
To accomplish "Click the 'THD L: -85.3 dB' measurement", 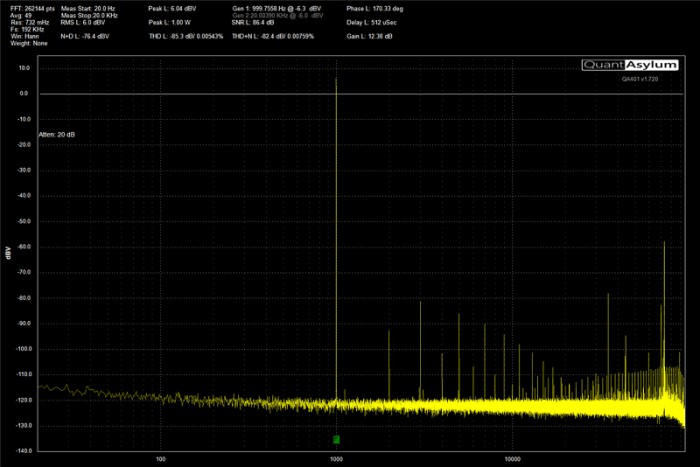I will coord(186,37).
